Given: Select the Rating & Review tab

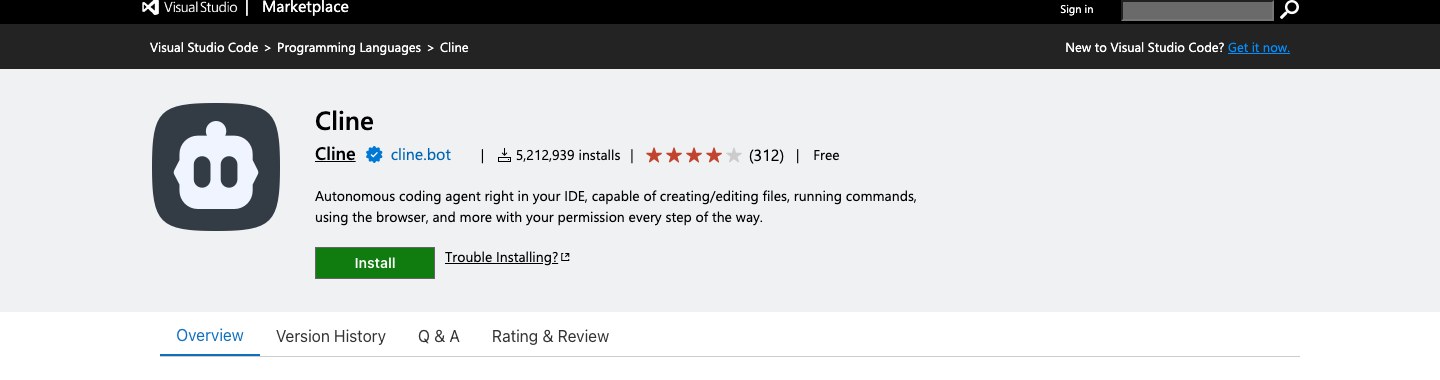Looking at the screenshot, I should (x=550, y=336).
